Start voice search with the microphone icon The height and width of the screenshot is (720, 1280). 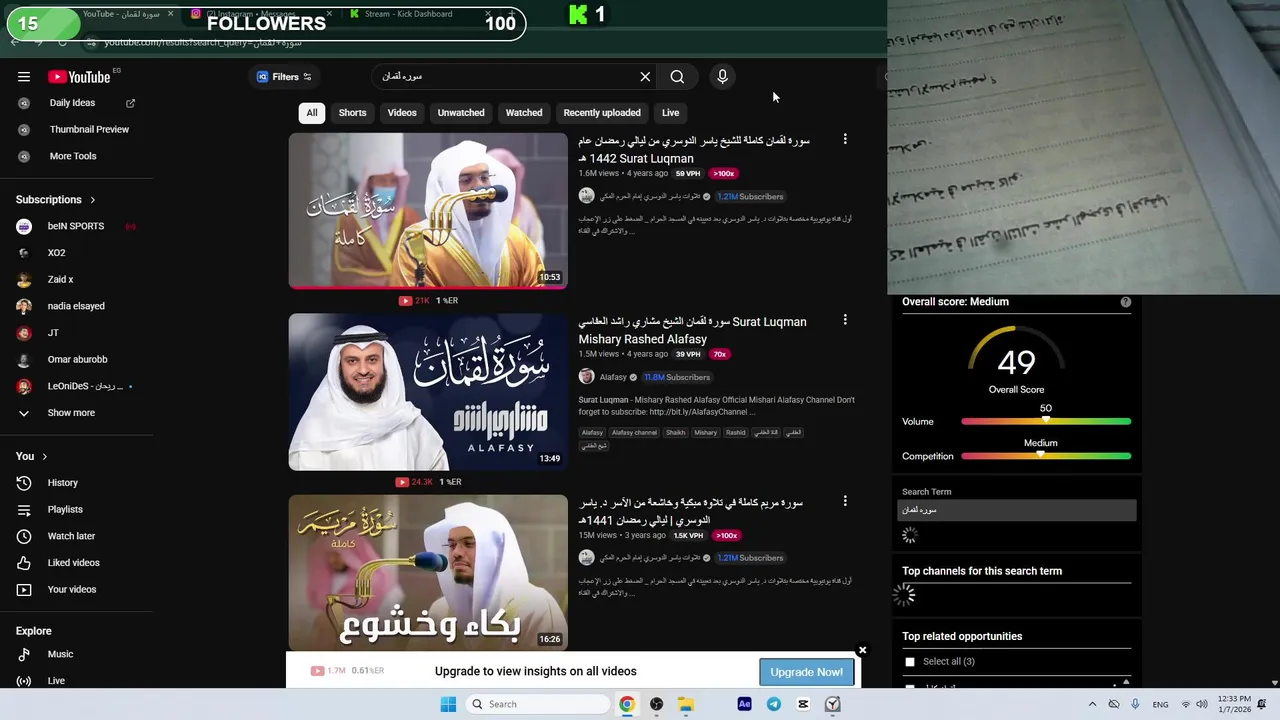[722, 77]
